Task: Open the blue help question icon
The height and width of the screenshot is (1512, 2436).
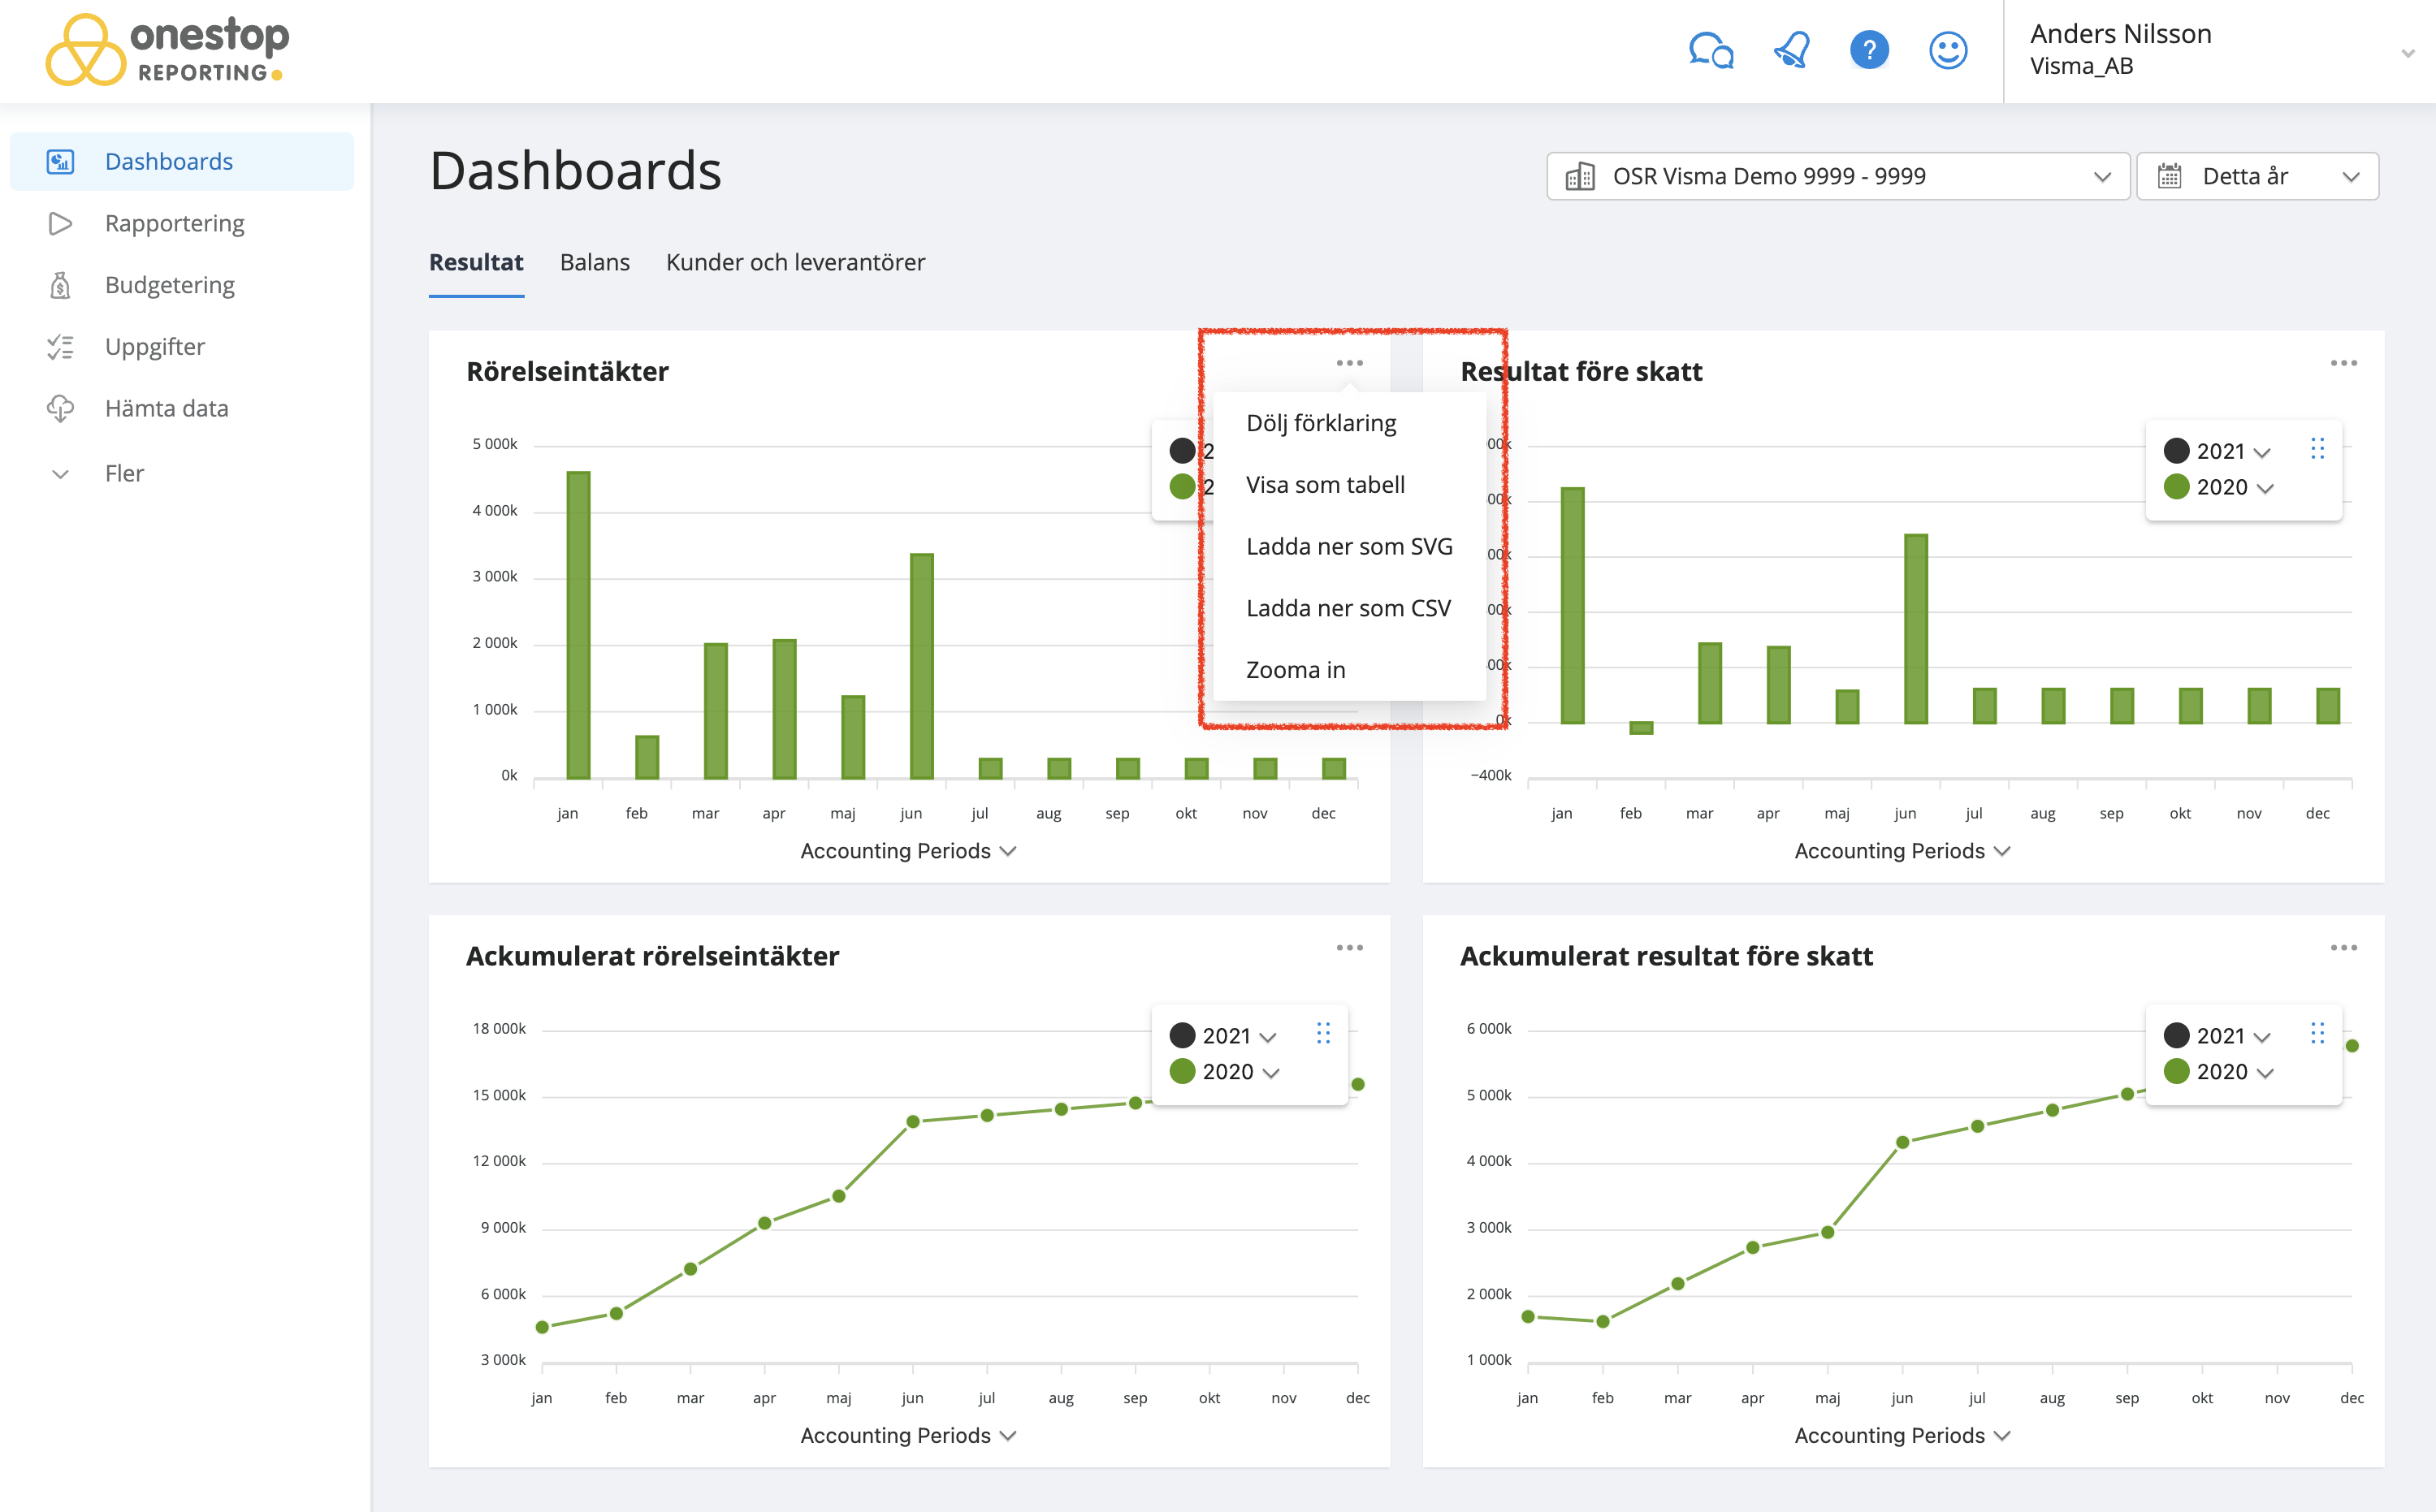Action: click(x=1868, y=50)
